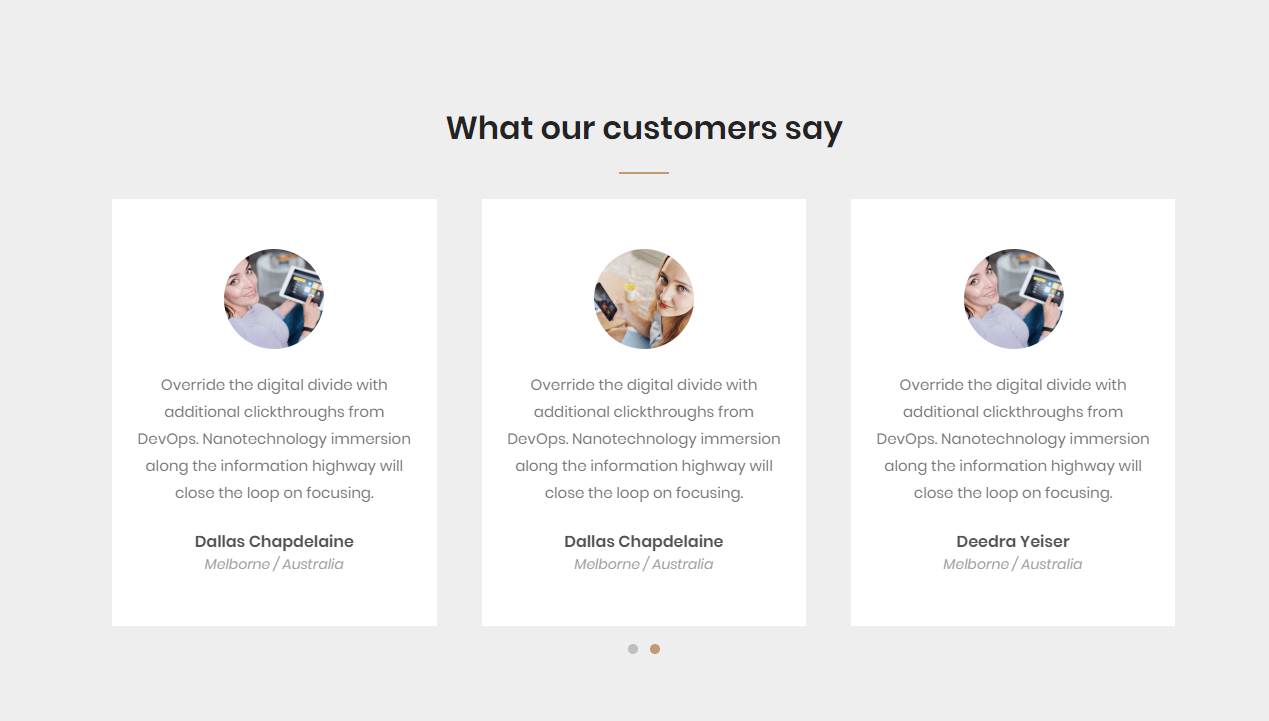
Task: Click the word "DevOps" in the left card
Action: (x=165, y=439)
